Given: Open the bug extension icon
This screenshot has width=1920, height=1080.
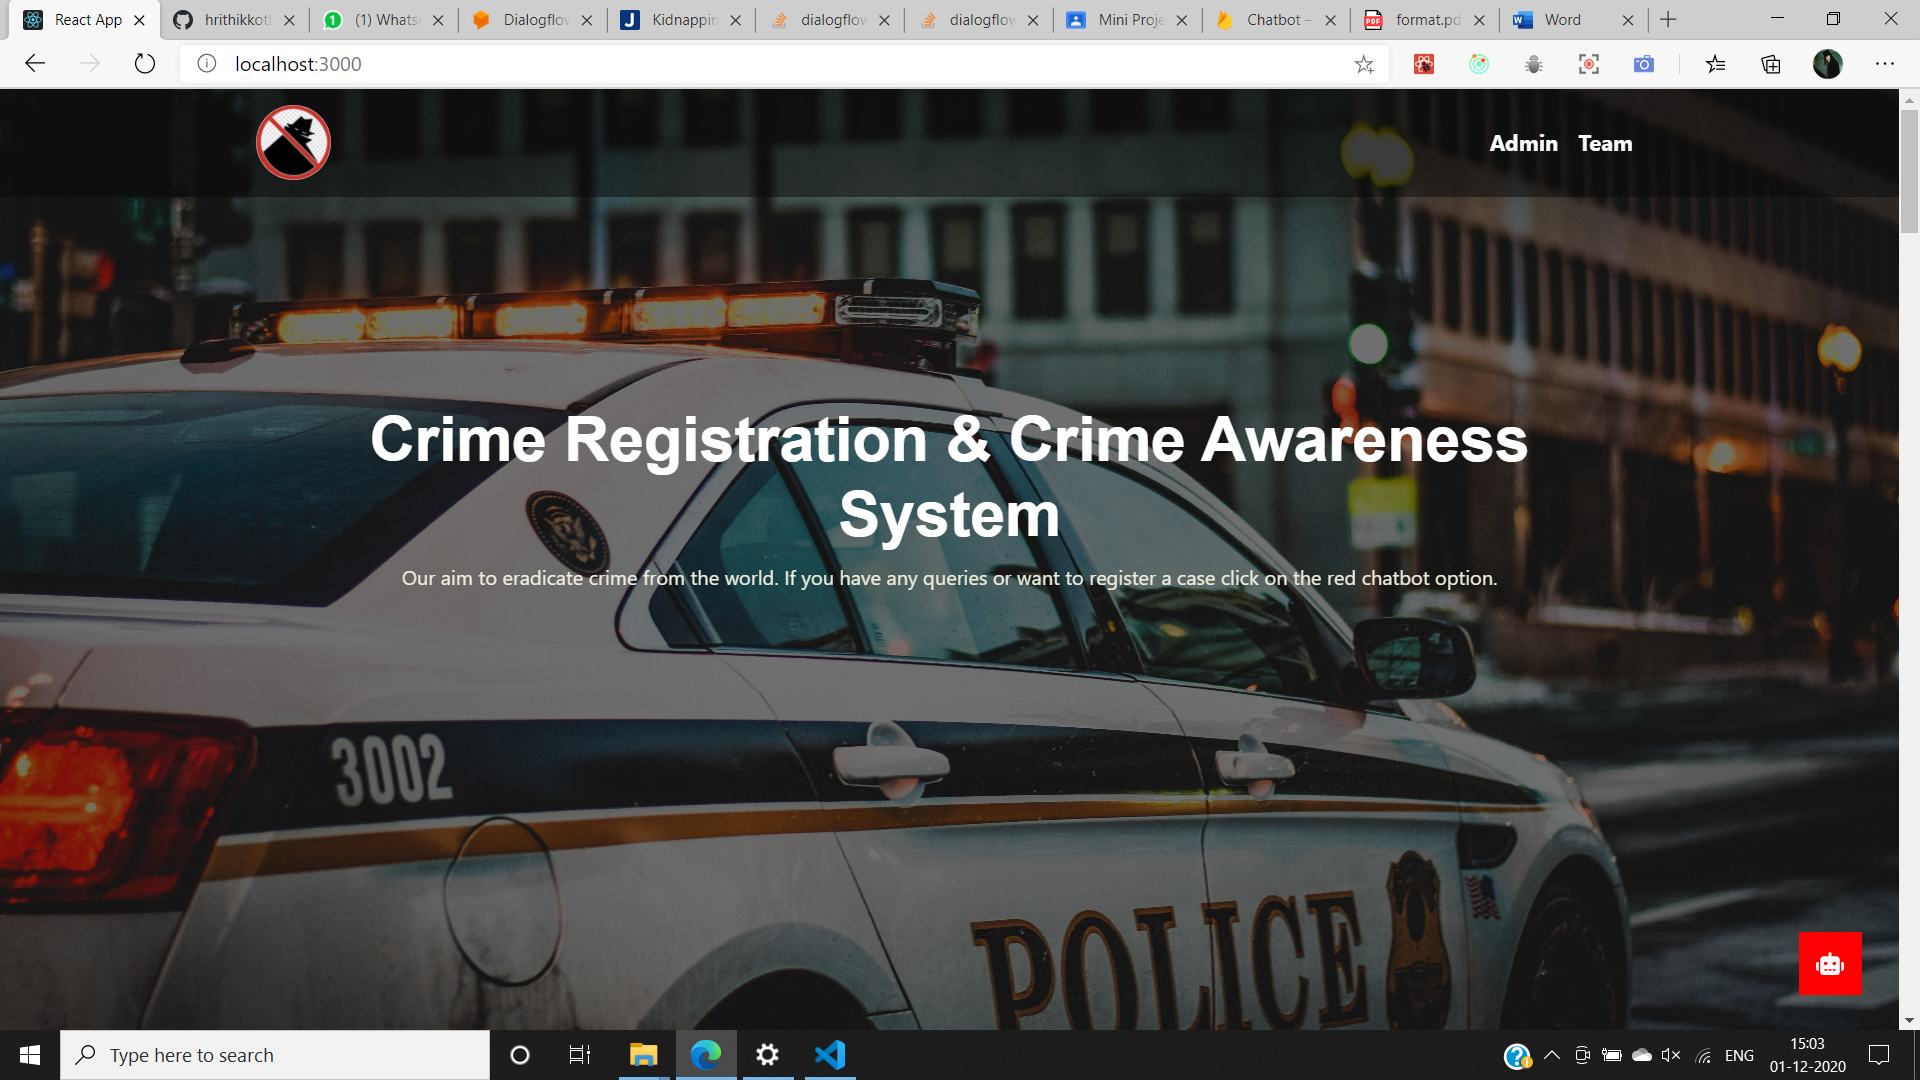Looking at the screenshot, I should [x=1534, y=65].
